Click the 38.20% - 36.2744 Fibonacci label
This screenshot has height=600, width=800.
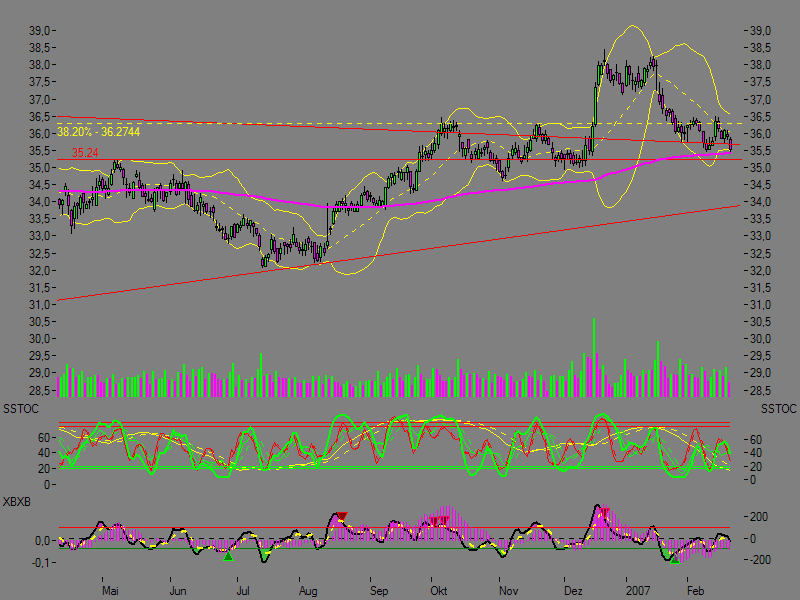[98, 132]
